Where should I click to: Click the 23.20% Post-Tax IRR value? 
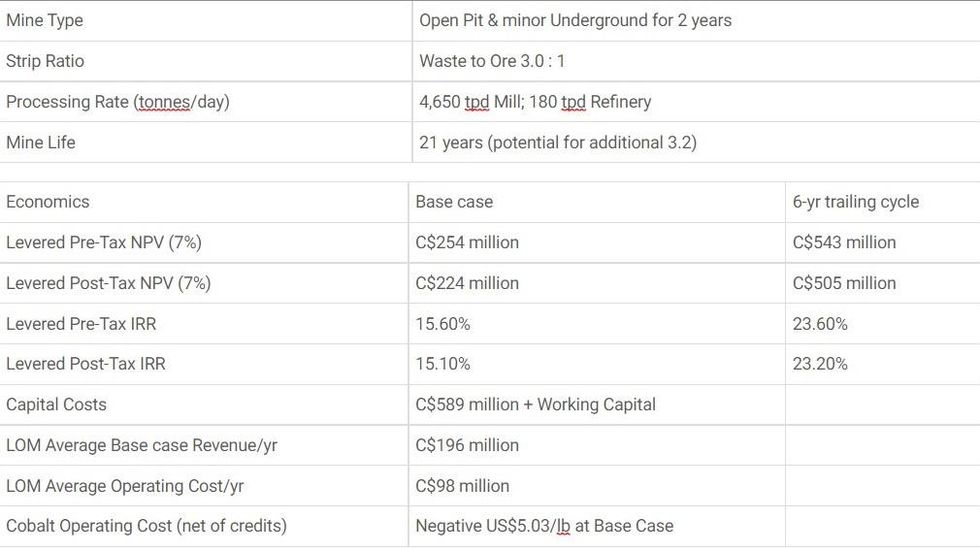pyautogui.click(x=820, y=364)
